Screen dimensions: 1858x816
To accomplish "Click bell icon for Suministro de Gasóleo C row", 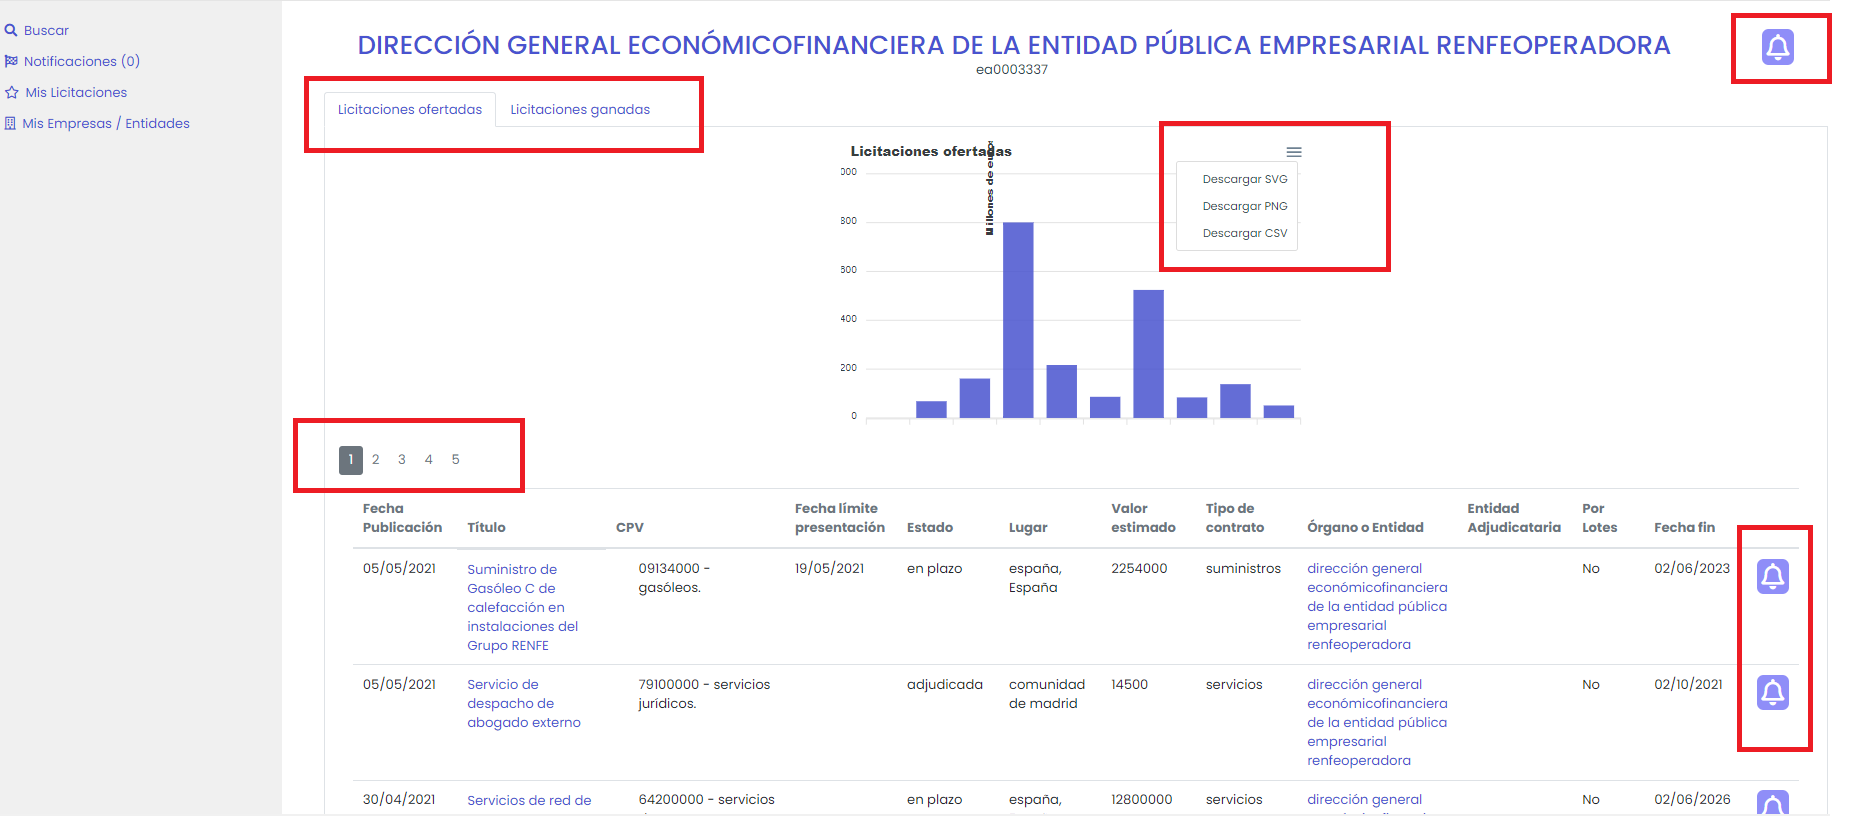I will (1772, 576).
